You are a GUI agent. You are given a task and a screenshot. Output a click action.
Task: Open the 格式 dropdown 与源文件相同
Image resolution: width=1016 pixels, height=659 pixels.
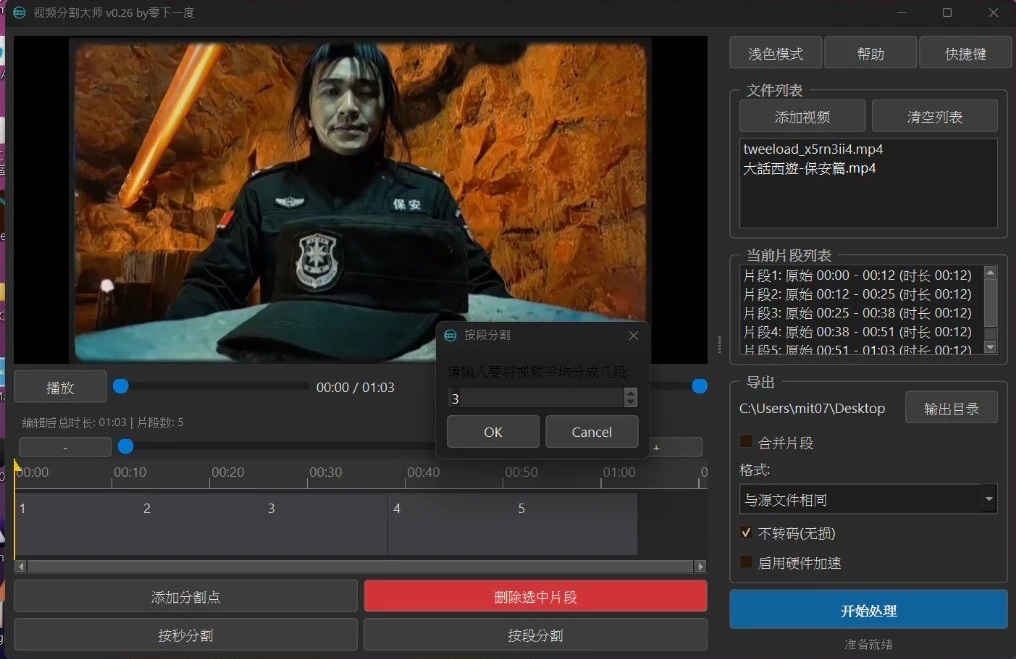click(x=867, y=499)
